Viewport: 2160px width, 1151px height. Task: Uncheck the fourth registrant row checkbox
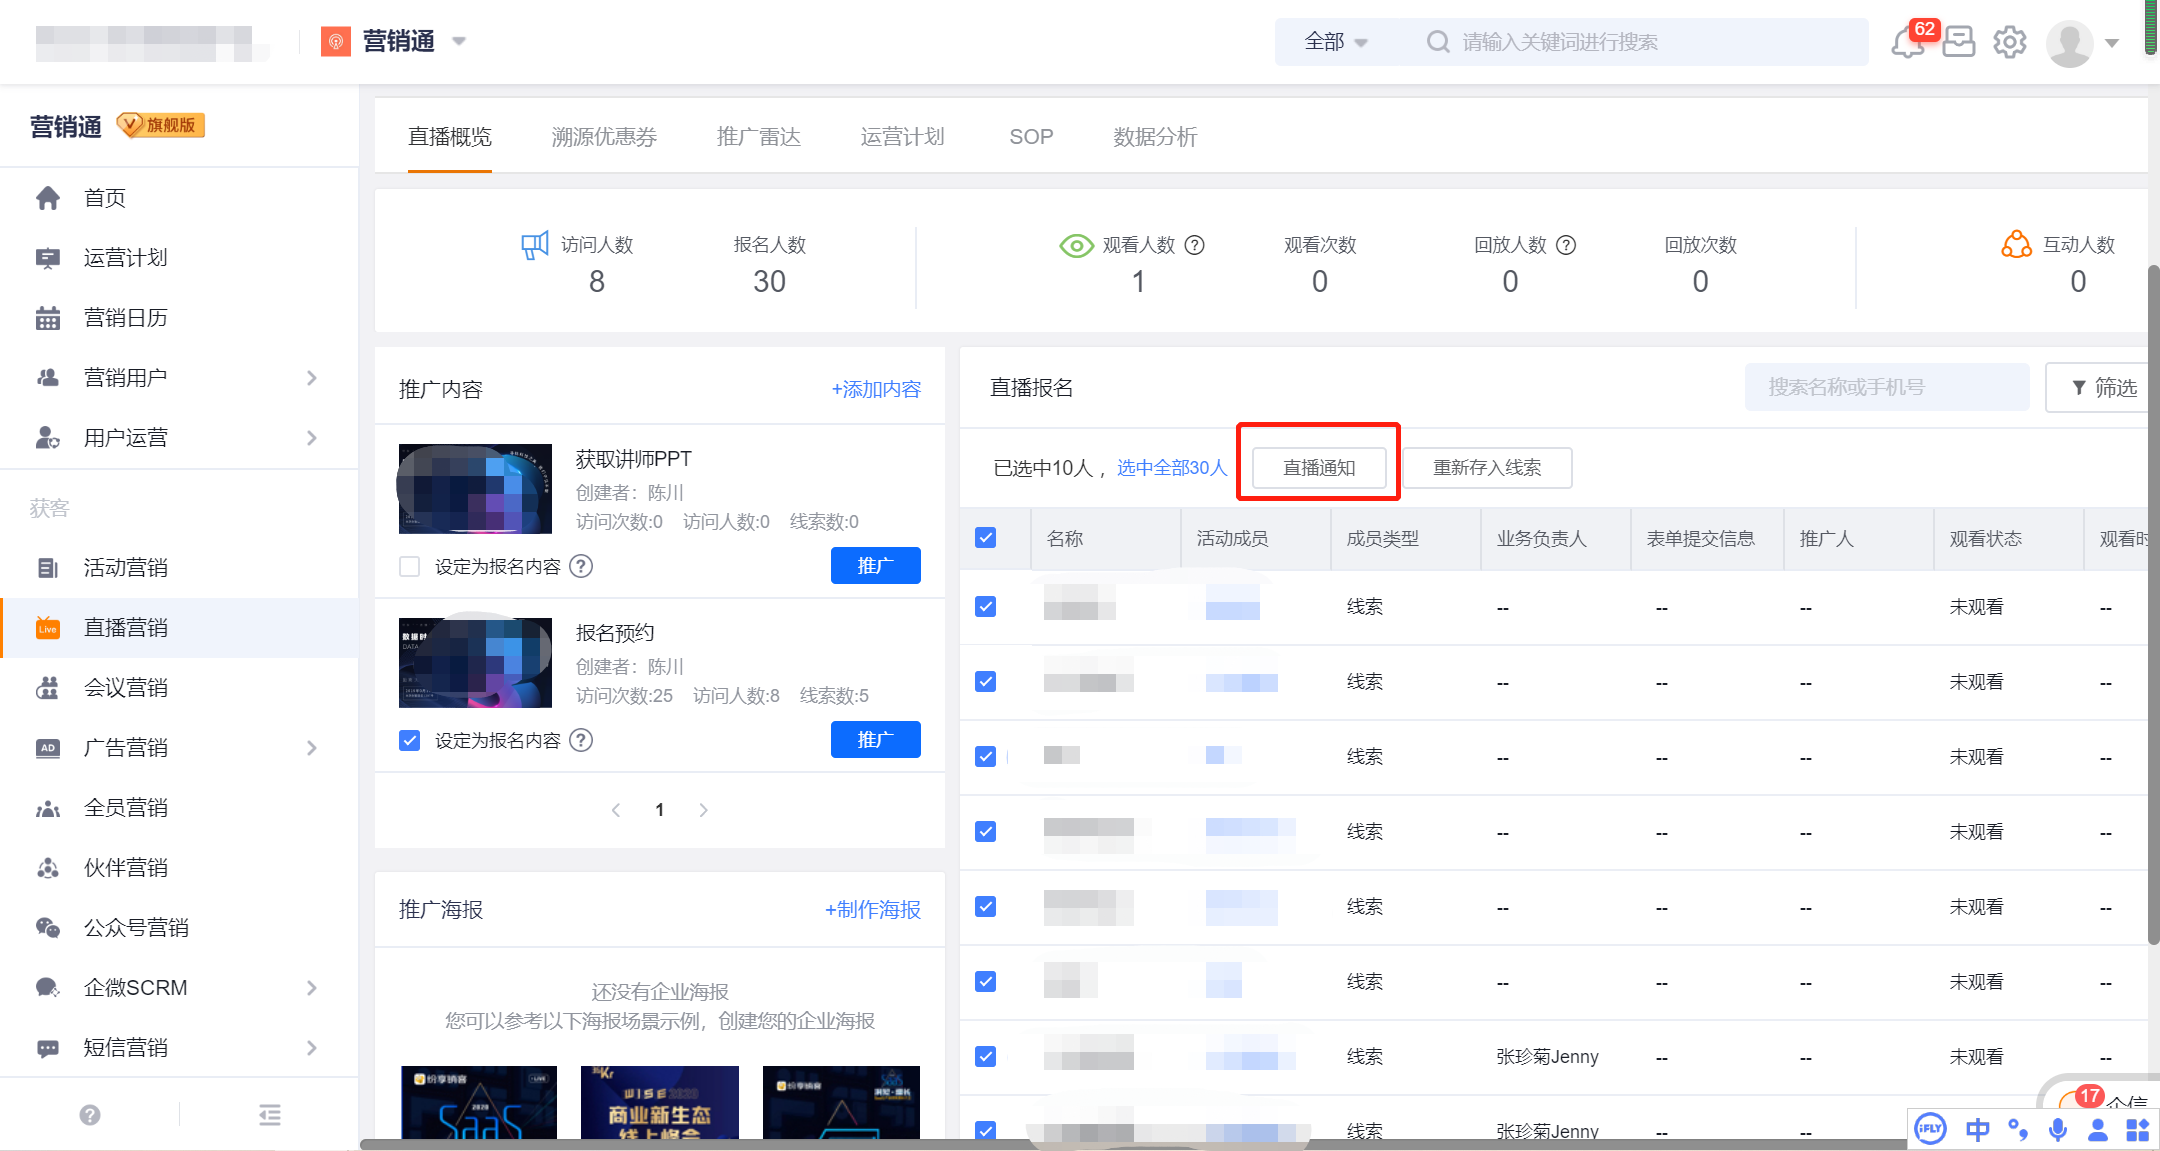tap(985, 832)
